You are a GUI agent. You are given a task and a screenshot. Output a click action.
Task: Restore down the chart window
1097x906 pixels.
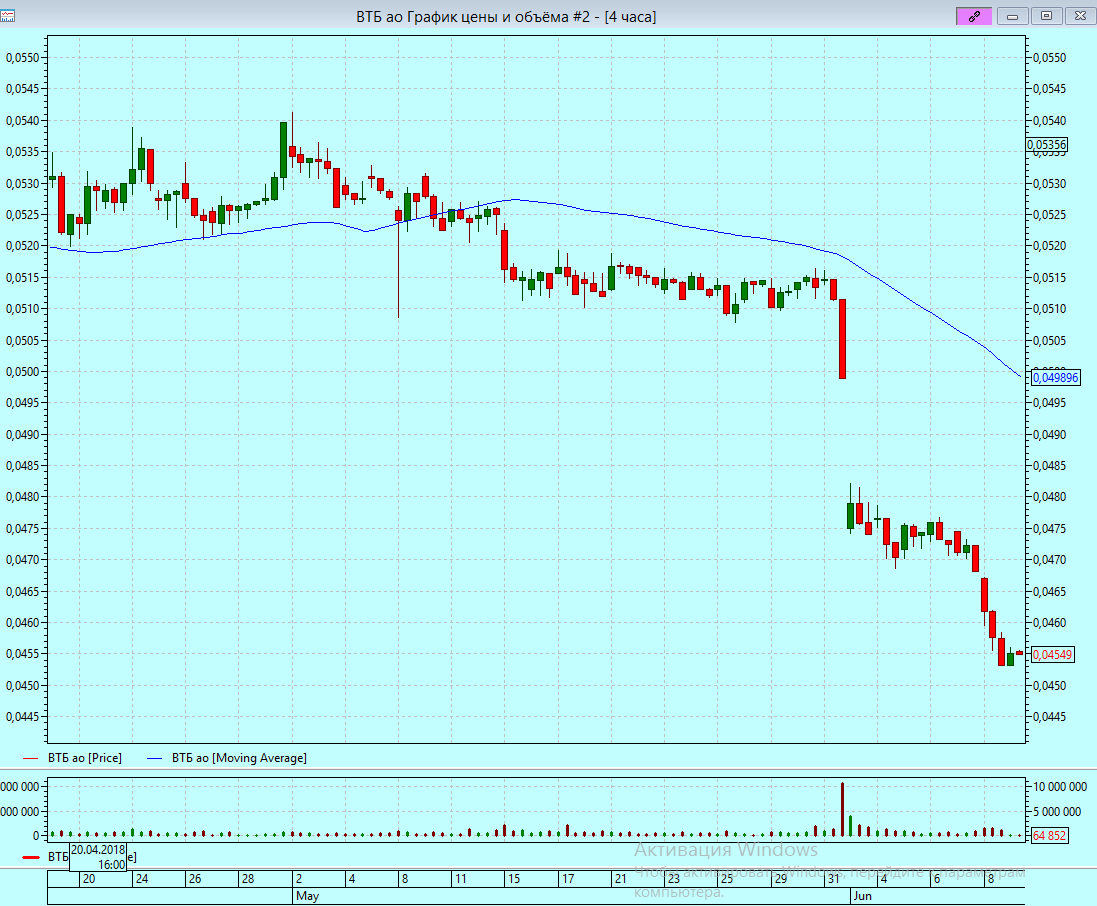point(1047,16)
